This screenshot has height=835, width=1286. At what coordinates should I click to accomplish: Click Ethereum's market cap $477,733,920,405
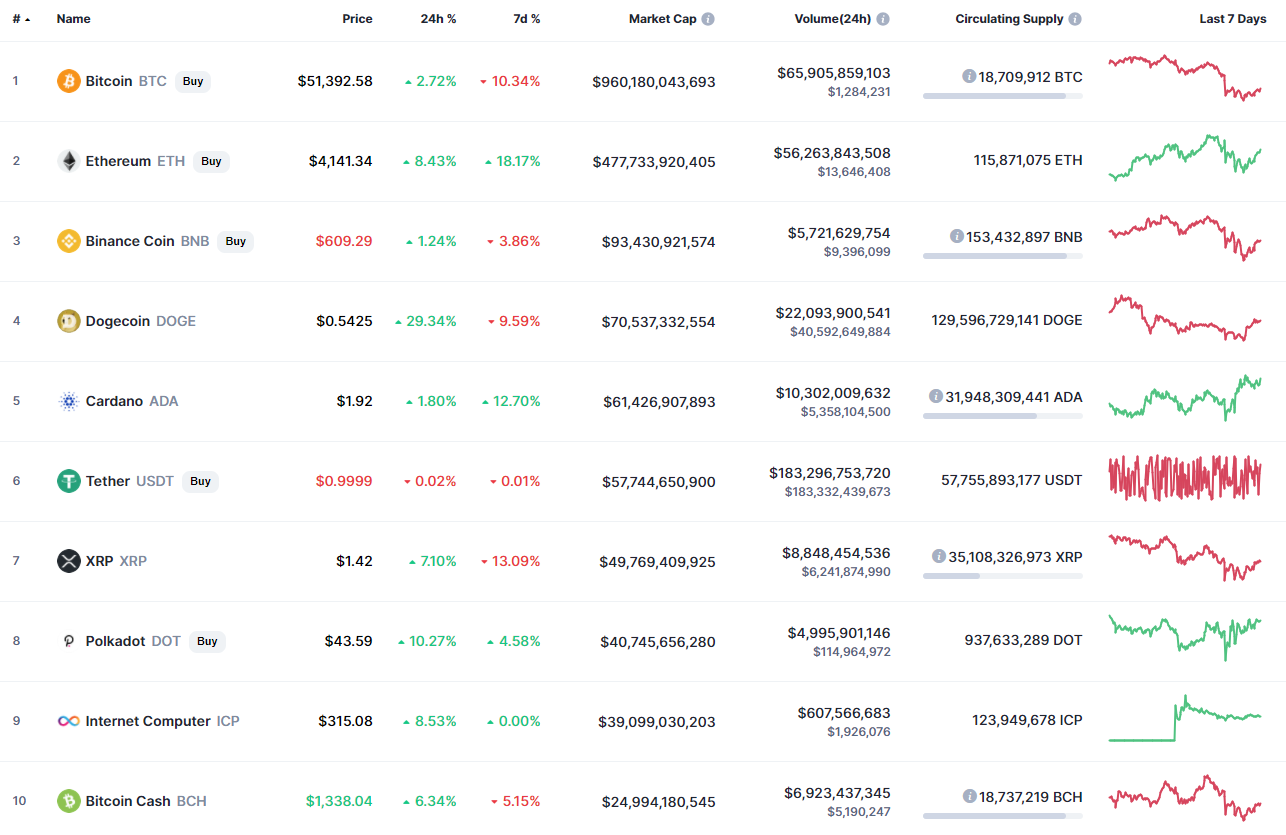(x=654, y=161)
